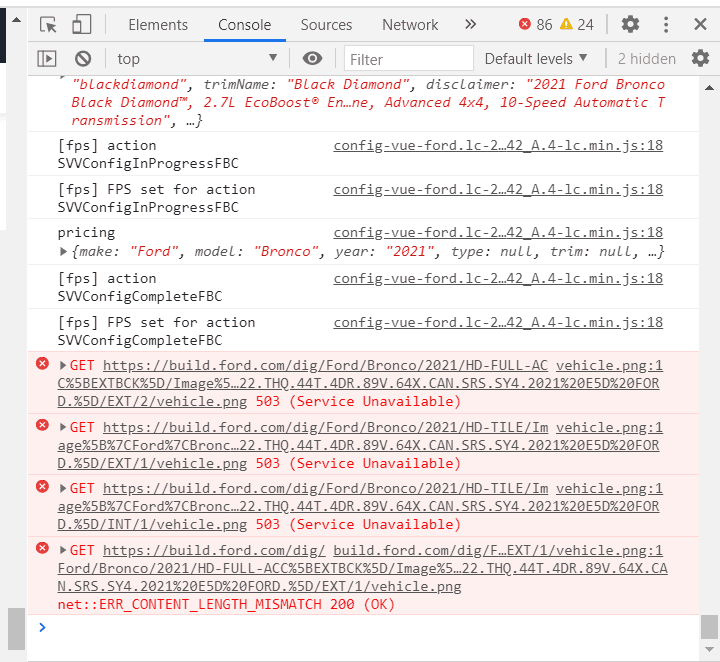Focus the Filter input field
Viewport: 720px width, 662px height.
click(x=409, y=59)
